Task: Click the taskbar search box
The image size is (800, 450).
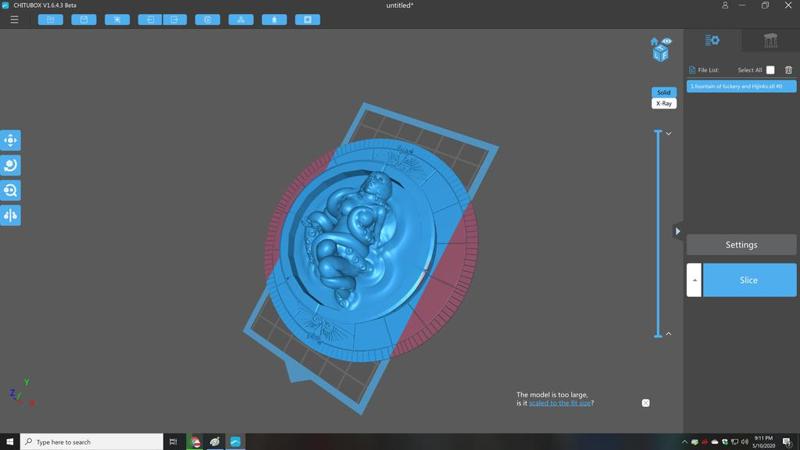Action: click(92, 442)
